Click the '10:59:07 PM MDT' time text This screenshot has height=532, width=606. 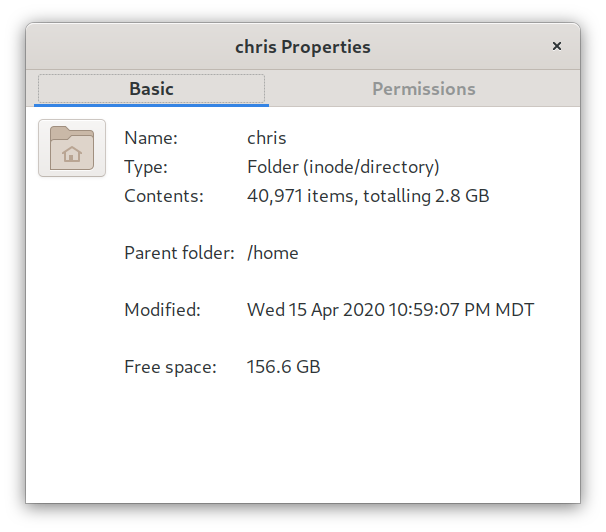coord(461,310)
